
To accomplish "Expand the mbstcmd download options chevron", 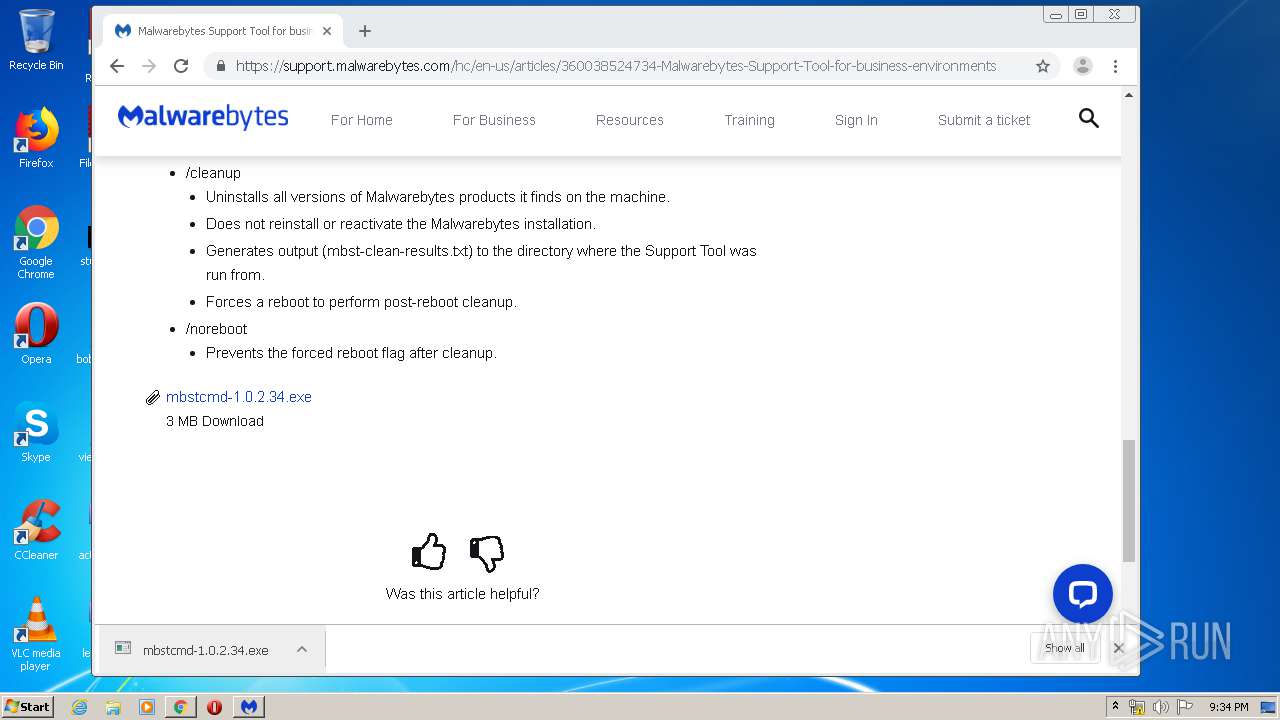I will [x=301, y=650].
